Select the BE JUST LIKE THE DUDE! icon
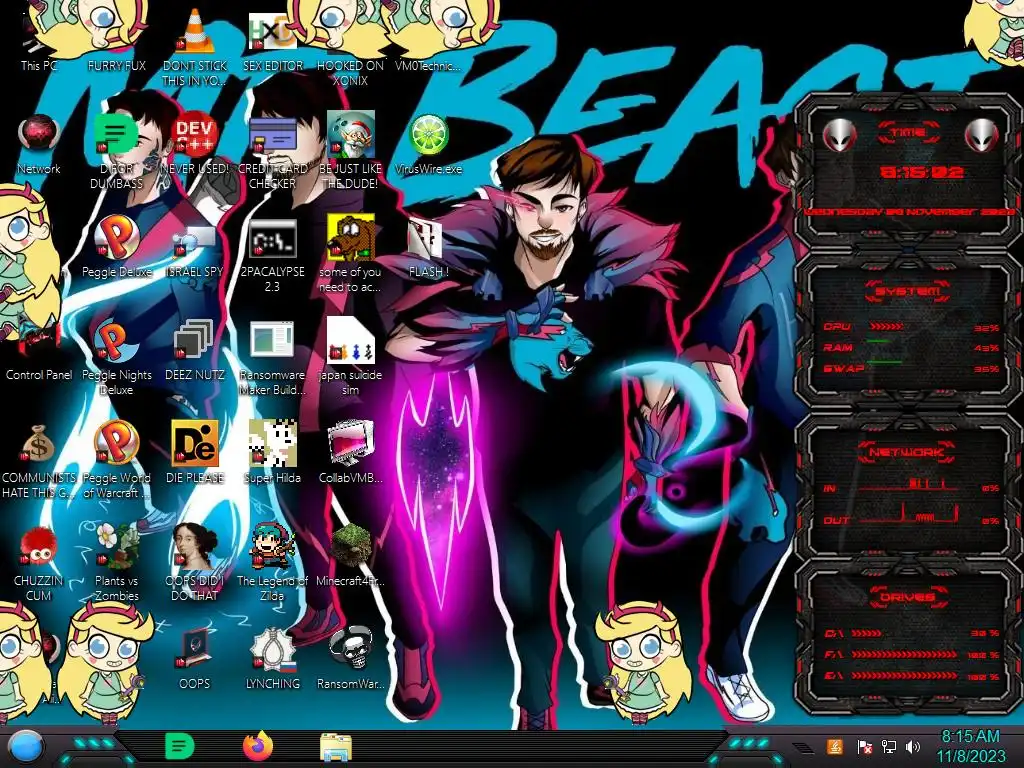This screenshot has width=1024, height=768. [350, 150]
